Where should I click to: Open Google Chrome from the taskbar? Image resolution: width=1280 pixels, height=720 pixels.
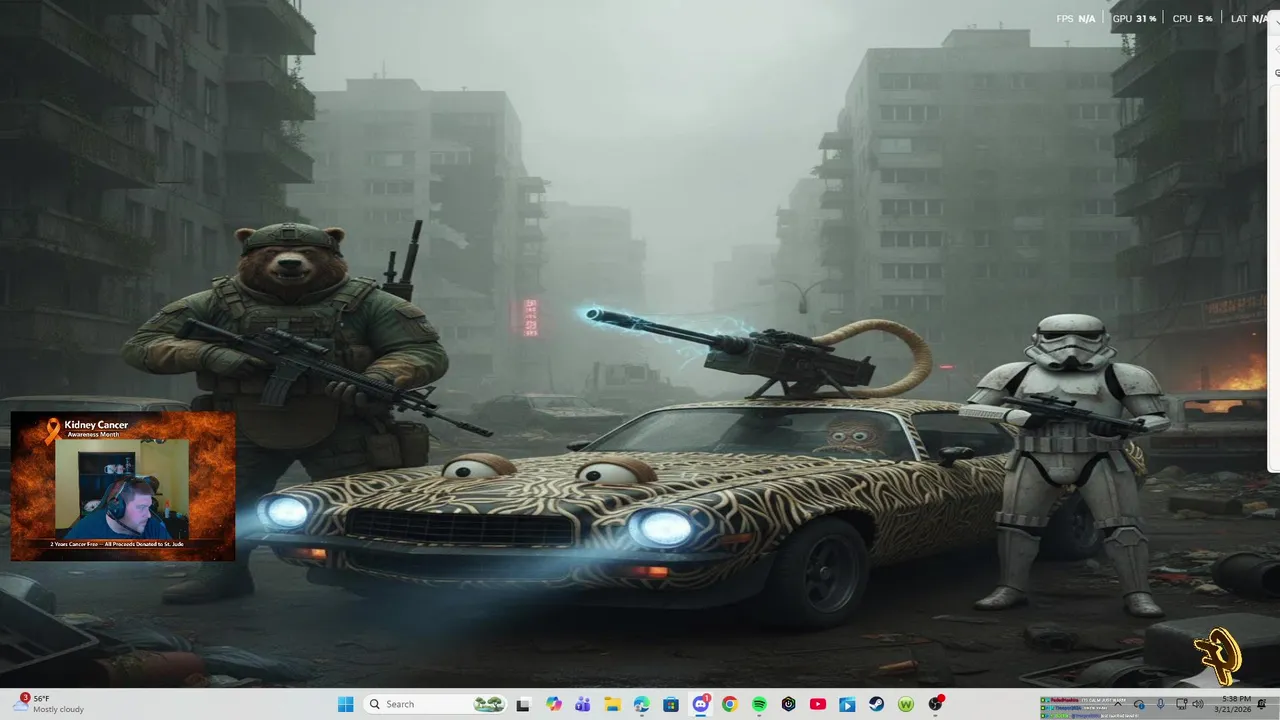pyautogui.click(x=730, y=704)
